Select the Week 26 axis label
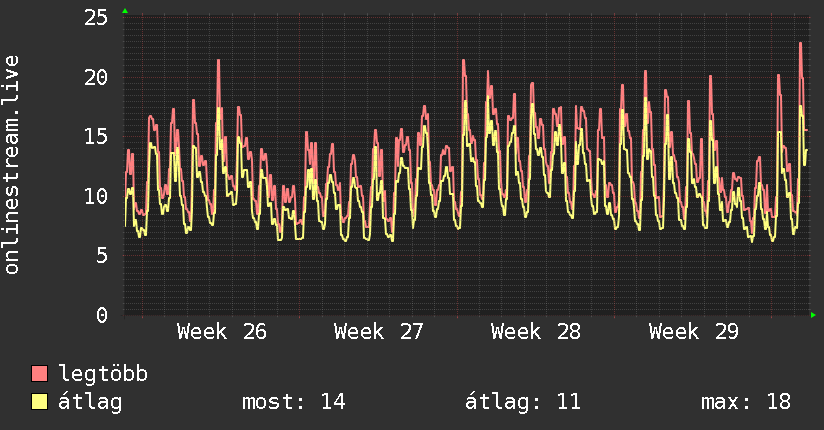824x430 pixels. pos(222,332)
